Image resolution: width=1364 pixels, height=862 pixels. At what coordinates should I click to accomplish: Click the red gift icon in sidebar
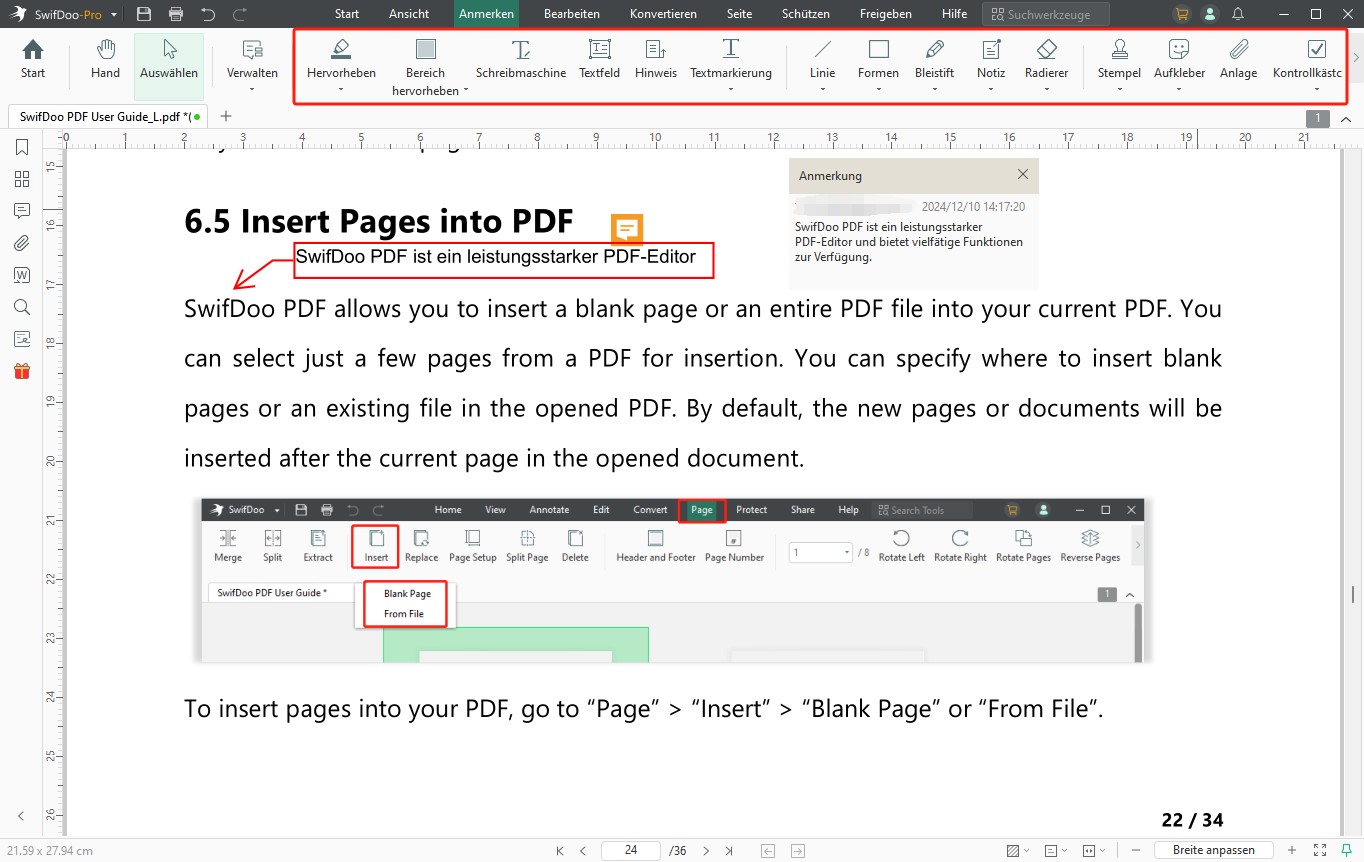22,371
